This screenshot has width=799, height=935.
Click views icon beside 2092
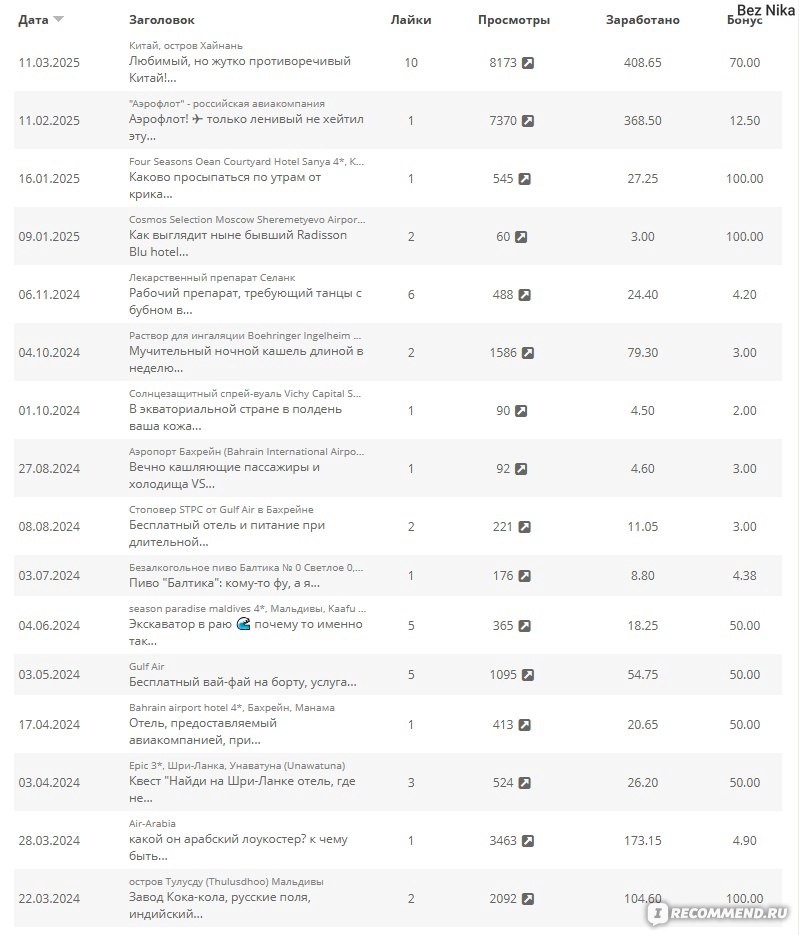[528, 898]
